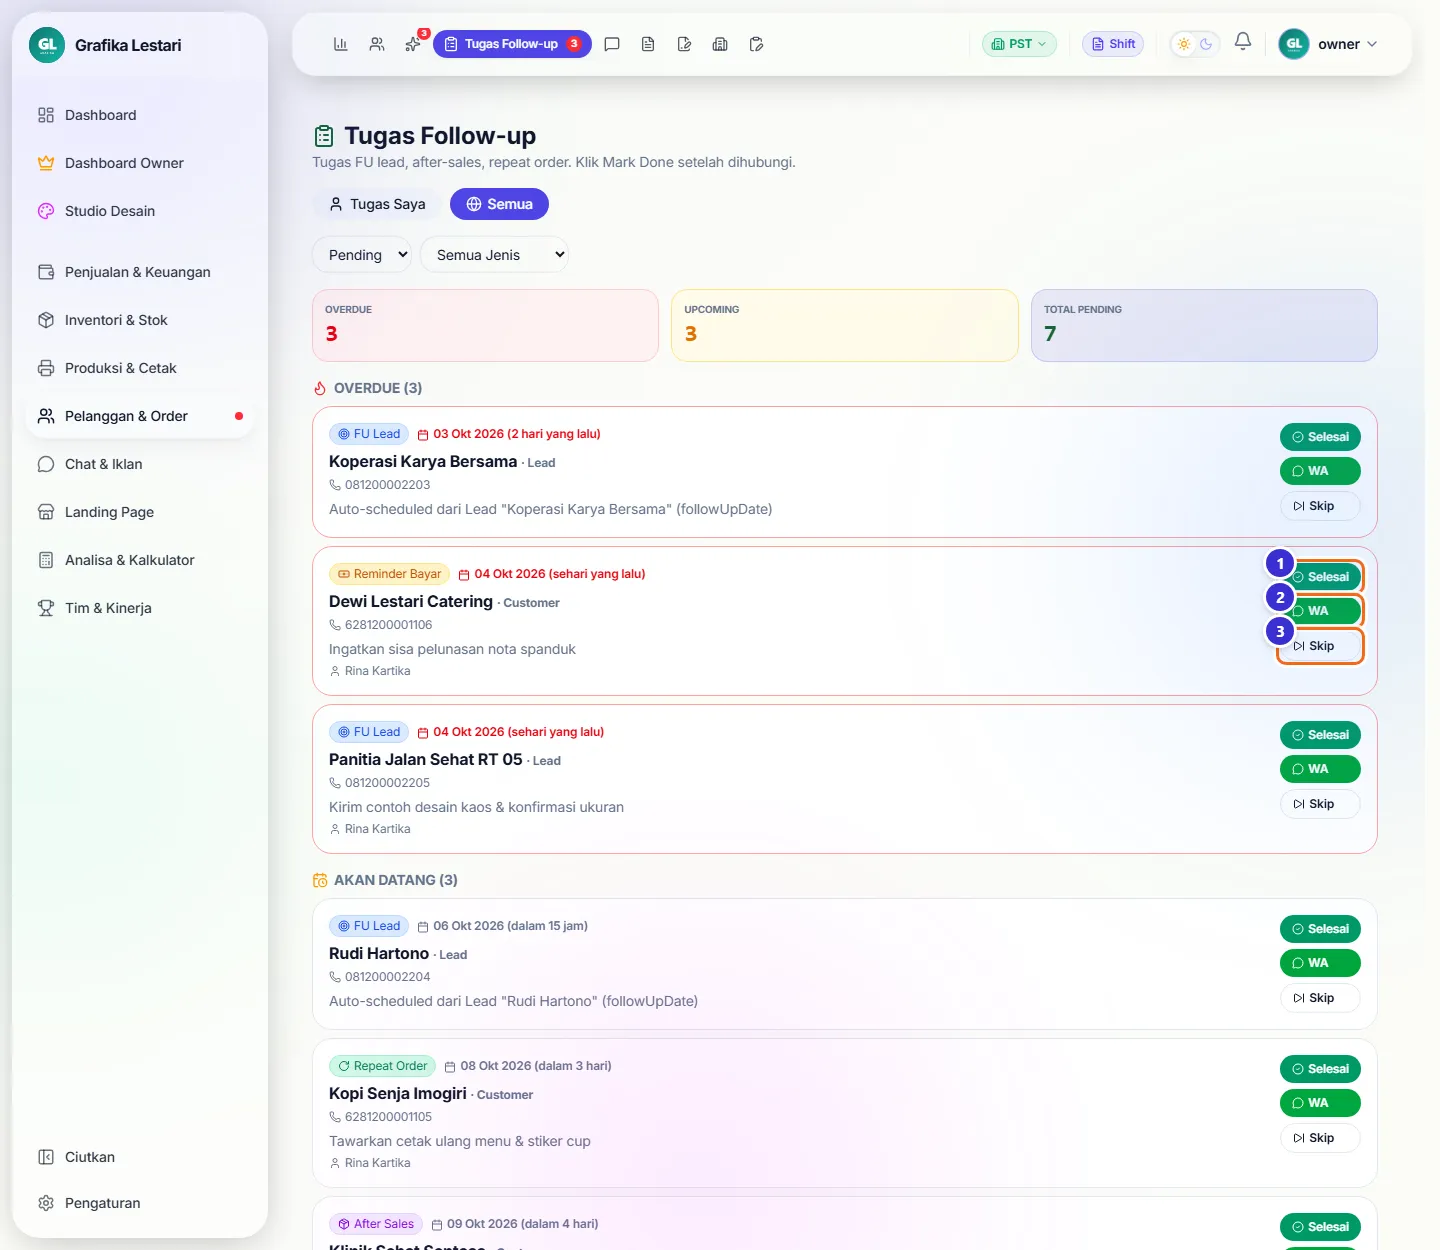Skip the Koperasi Karya Bersama task
The width and height of the screenshot is (1440, 1250).
point(1320,506)
